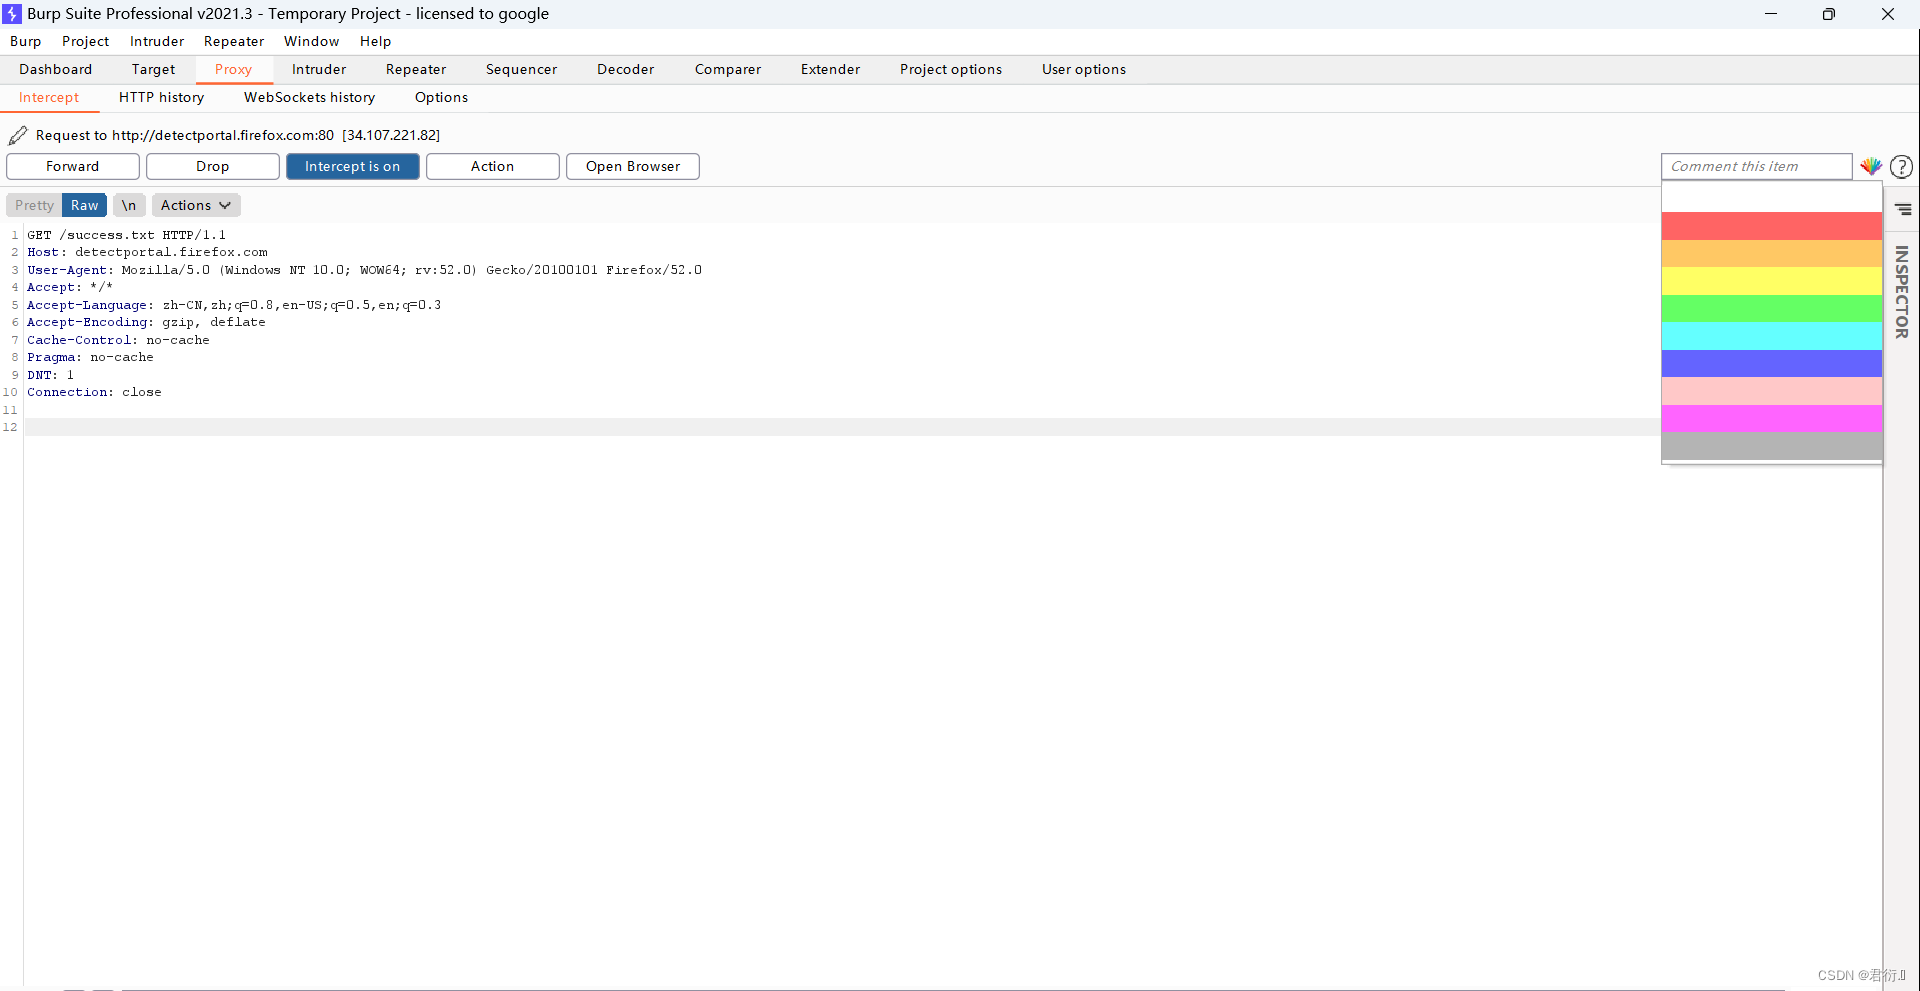Choose the red highlight color
The width and height of the screenshot is (1920, 991).
(1771, 225)
